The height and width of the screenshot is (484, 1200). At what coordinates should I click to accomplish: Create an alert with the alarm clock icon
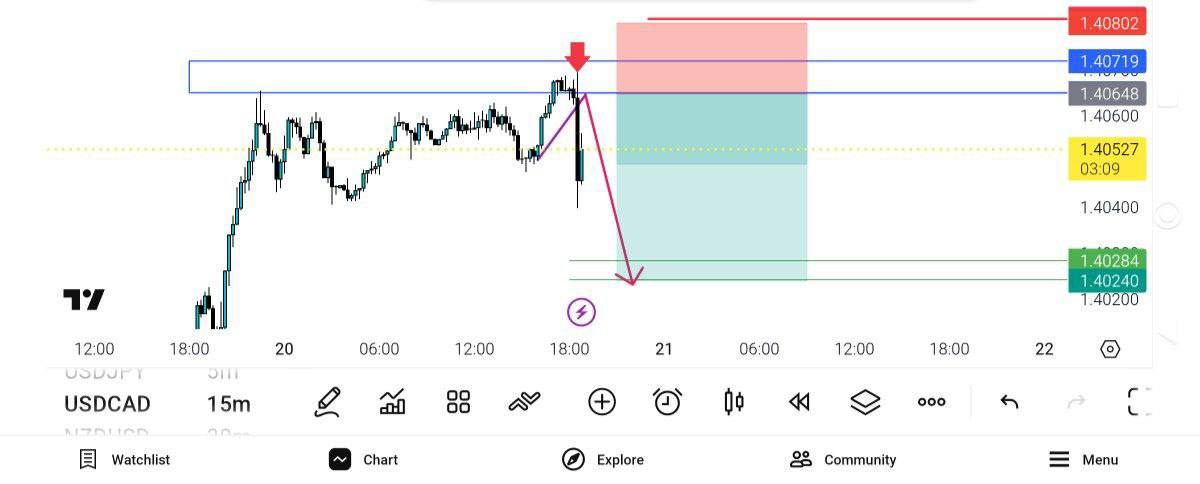(x=667, y=402)
